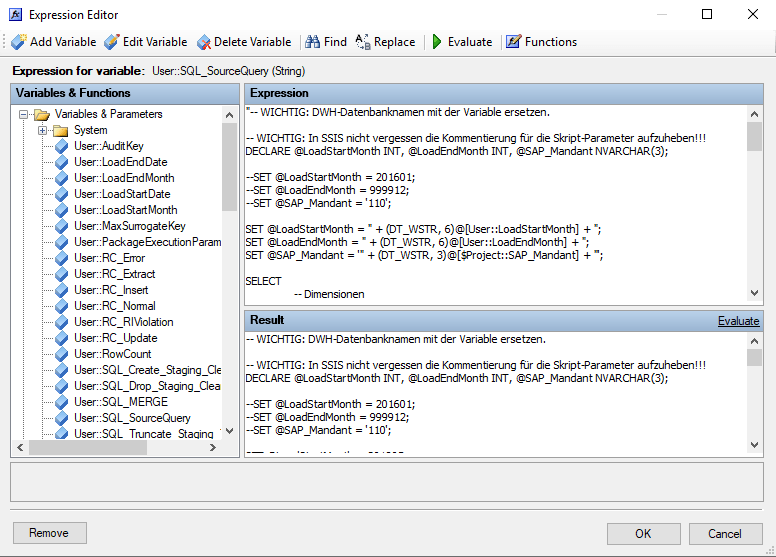Open Find with the binoculars icon
The height and width of the screenshot is (557, 776).
[313, 42]
